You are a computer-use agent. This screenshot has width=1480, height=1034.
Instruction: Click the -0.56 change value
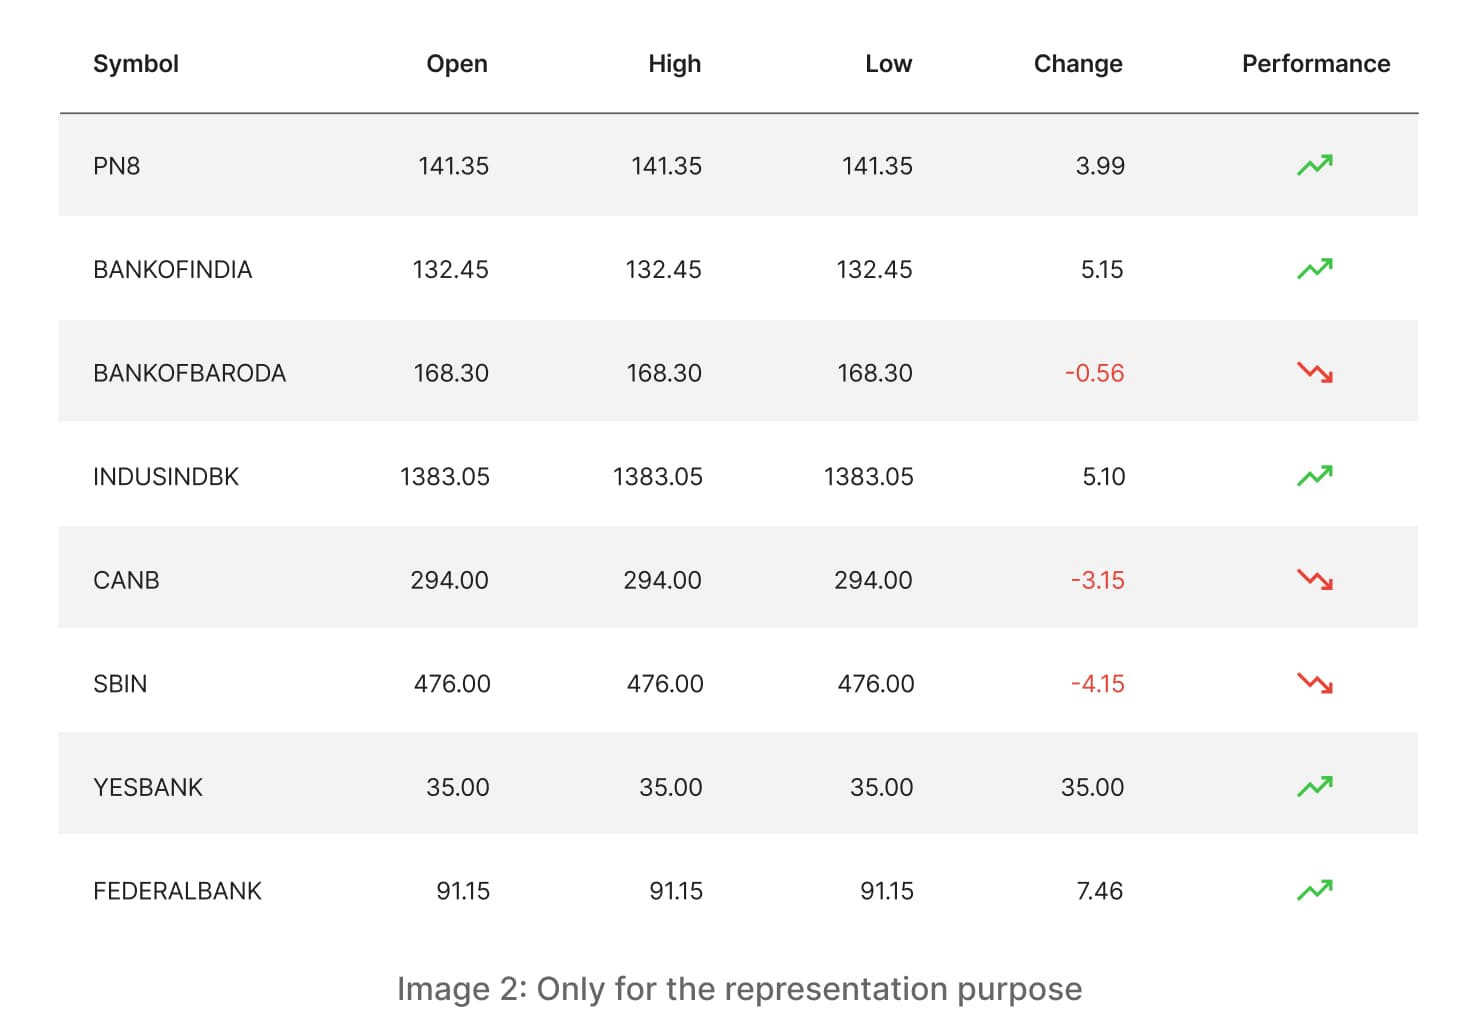(1094, 373)
